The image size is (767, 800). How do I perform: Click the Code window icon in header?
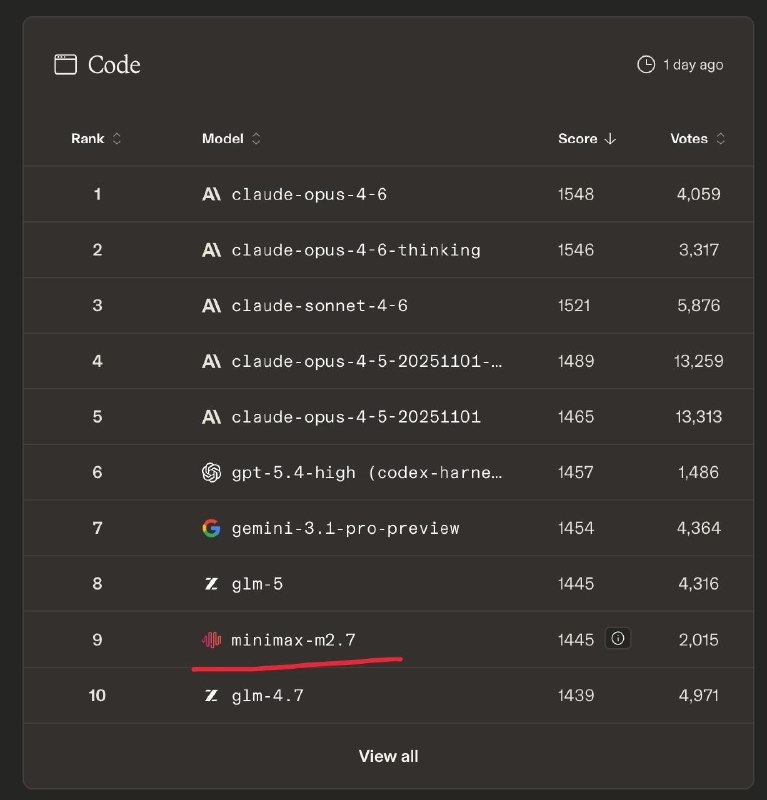click(x=65, y=65)
